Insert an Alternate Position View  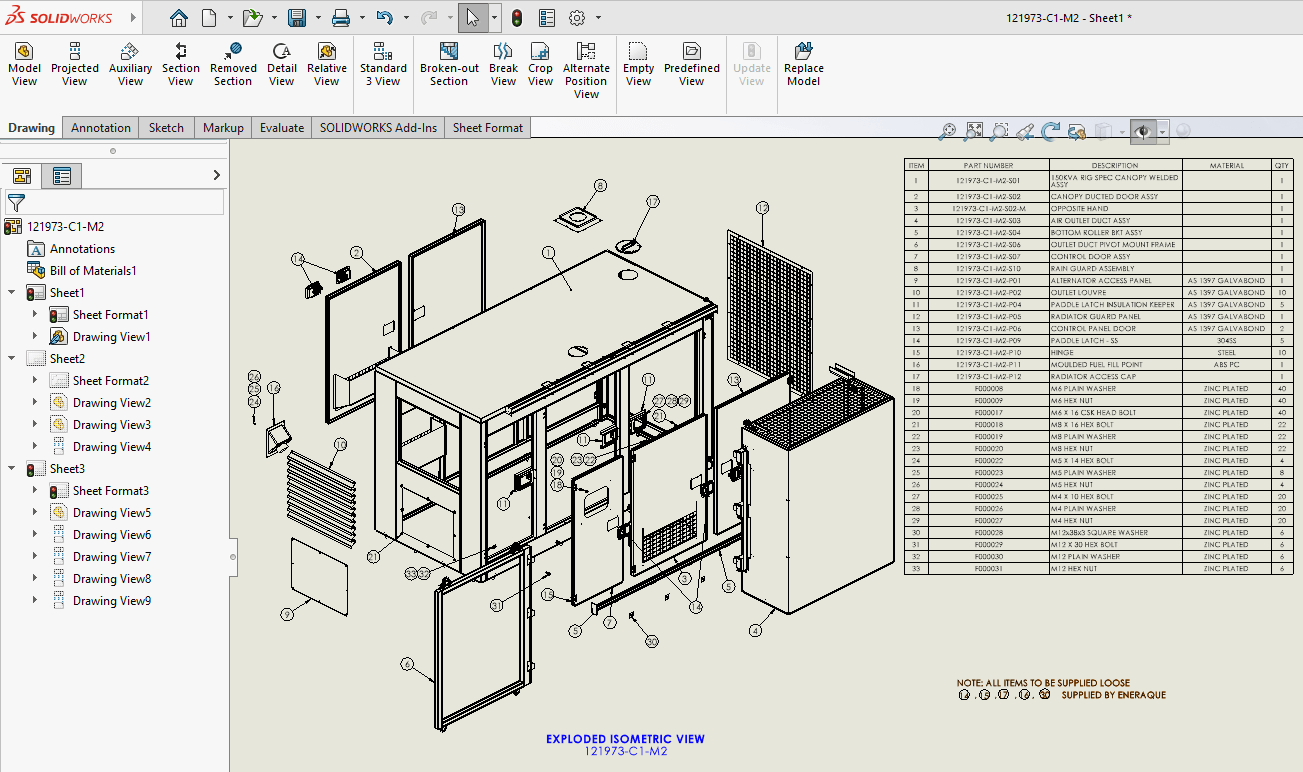point(586,65)
